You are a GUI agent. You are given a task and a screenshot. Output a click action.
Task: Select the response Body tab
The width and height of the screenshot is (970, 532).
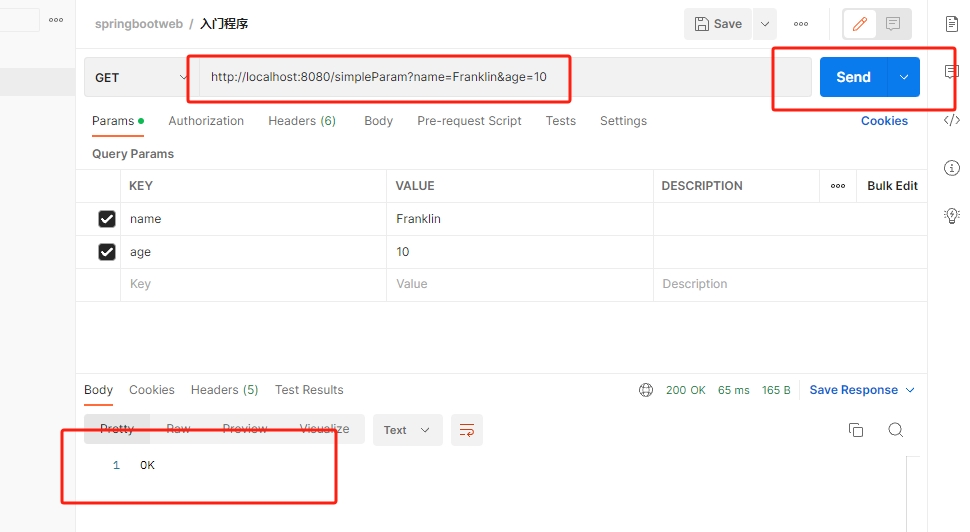click(x=98, y=390)
